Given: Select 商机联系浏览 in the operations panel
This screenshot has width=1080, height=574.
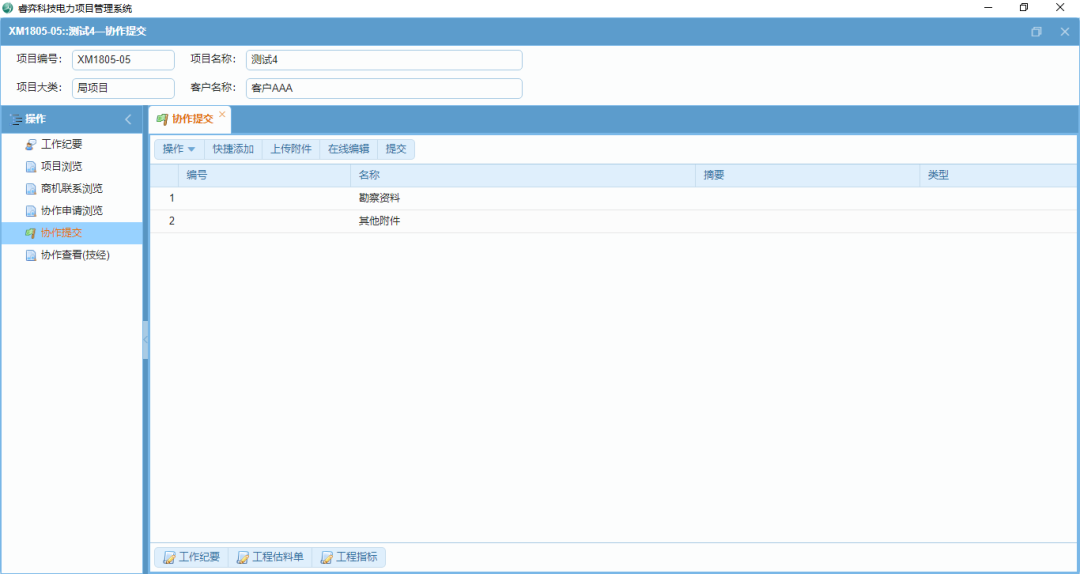Looking at the screenshot, I should [x=71, y=189].
